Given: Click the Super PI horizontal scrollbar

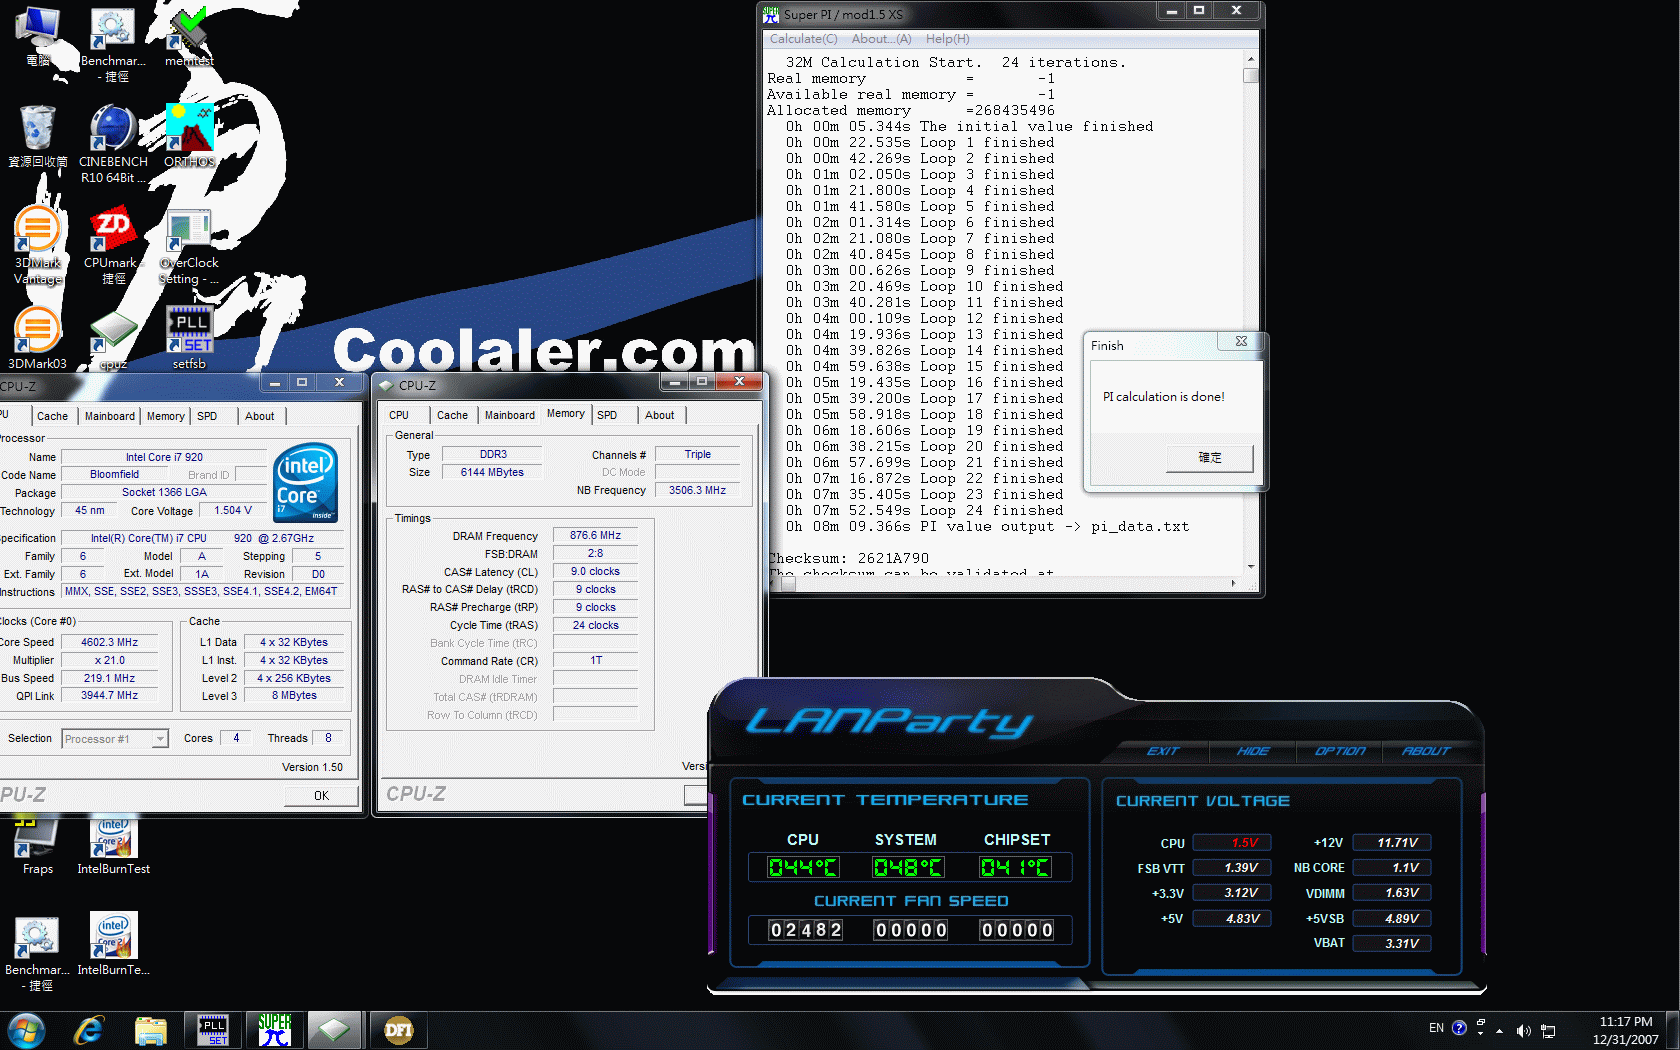Looking at the screenshot, I should point(1005,583).
